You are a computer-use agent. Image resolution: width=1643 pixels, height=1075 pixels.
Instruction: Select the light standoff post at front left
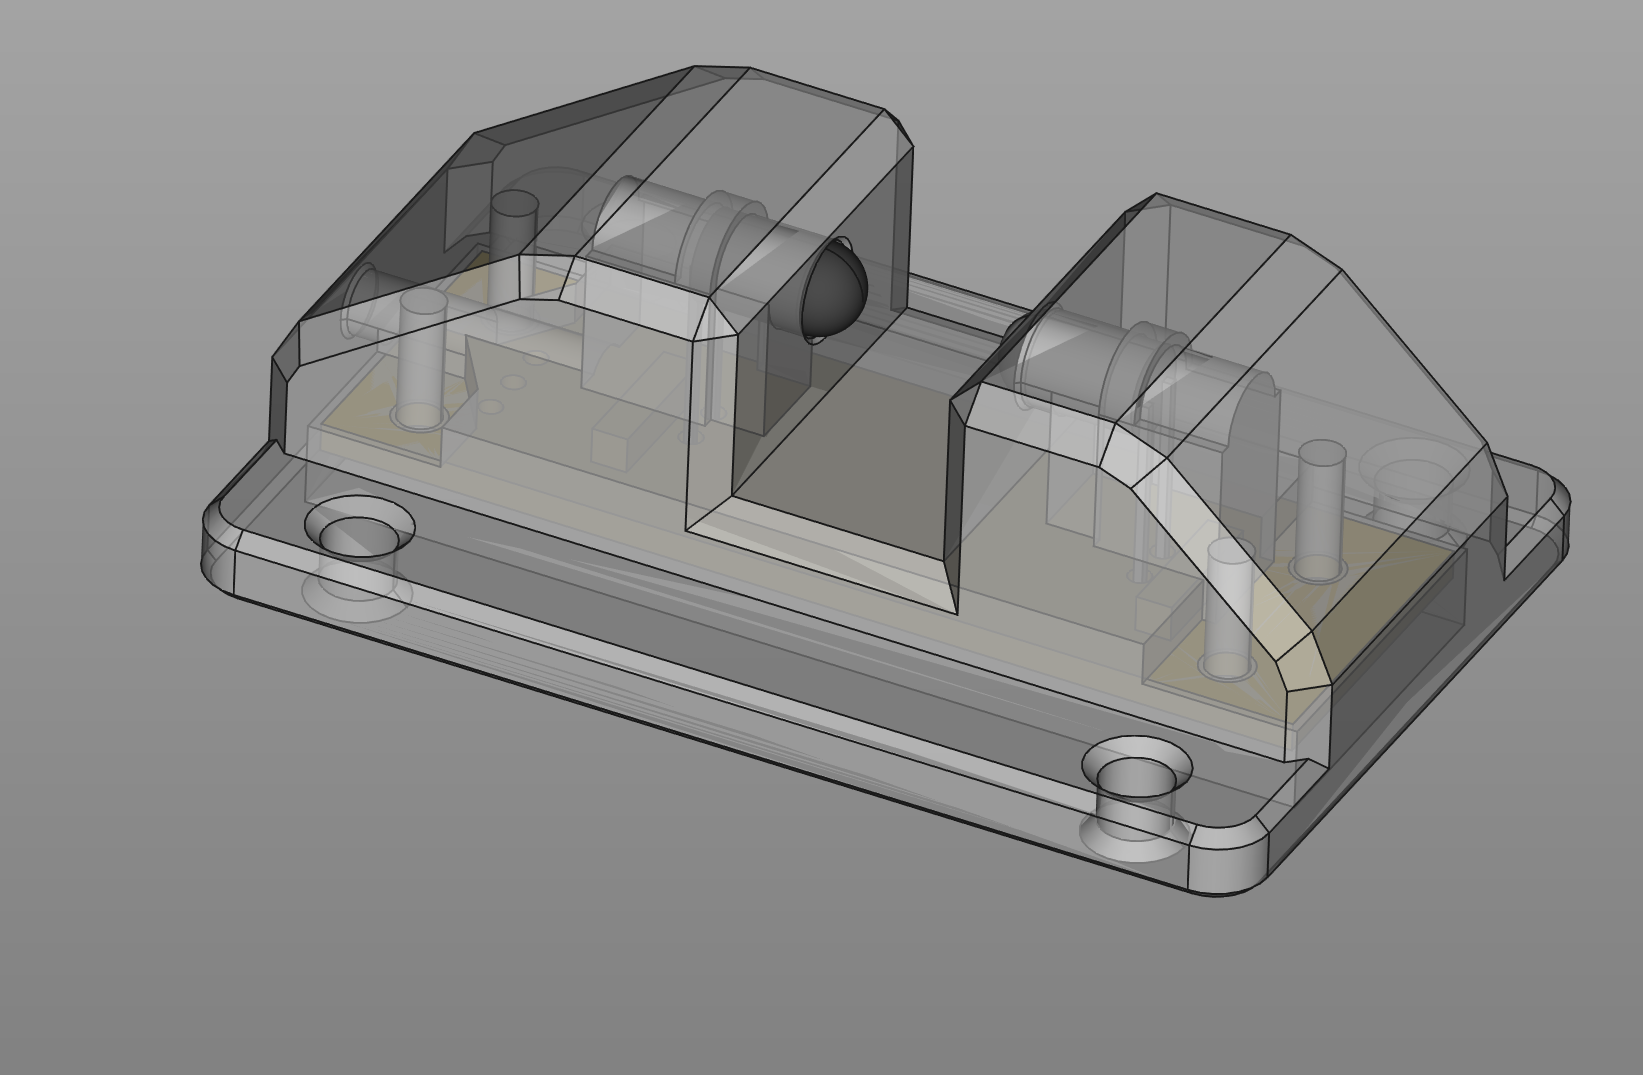tap(421, 358)
